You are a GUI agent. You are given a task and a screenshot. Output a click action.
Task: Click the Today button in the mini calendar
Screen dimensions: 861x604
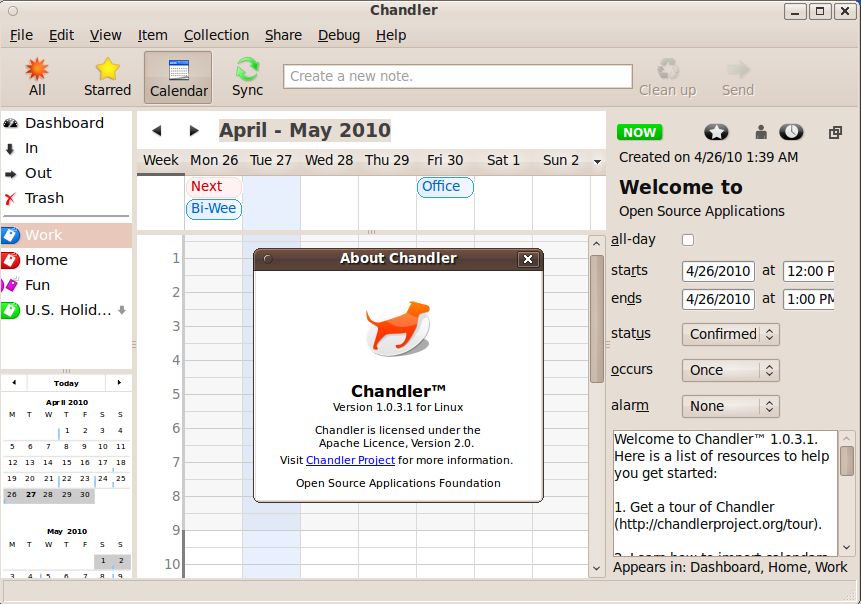[66, 383]
